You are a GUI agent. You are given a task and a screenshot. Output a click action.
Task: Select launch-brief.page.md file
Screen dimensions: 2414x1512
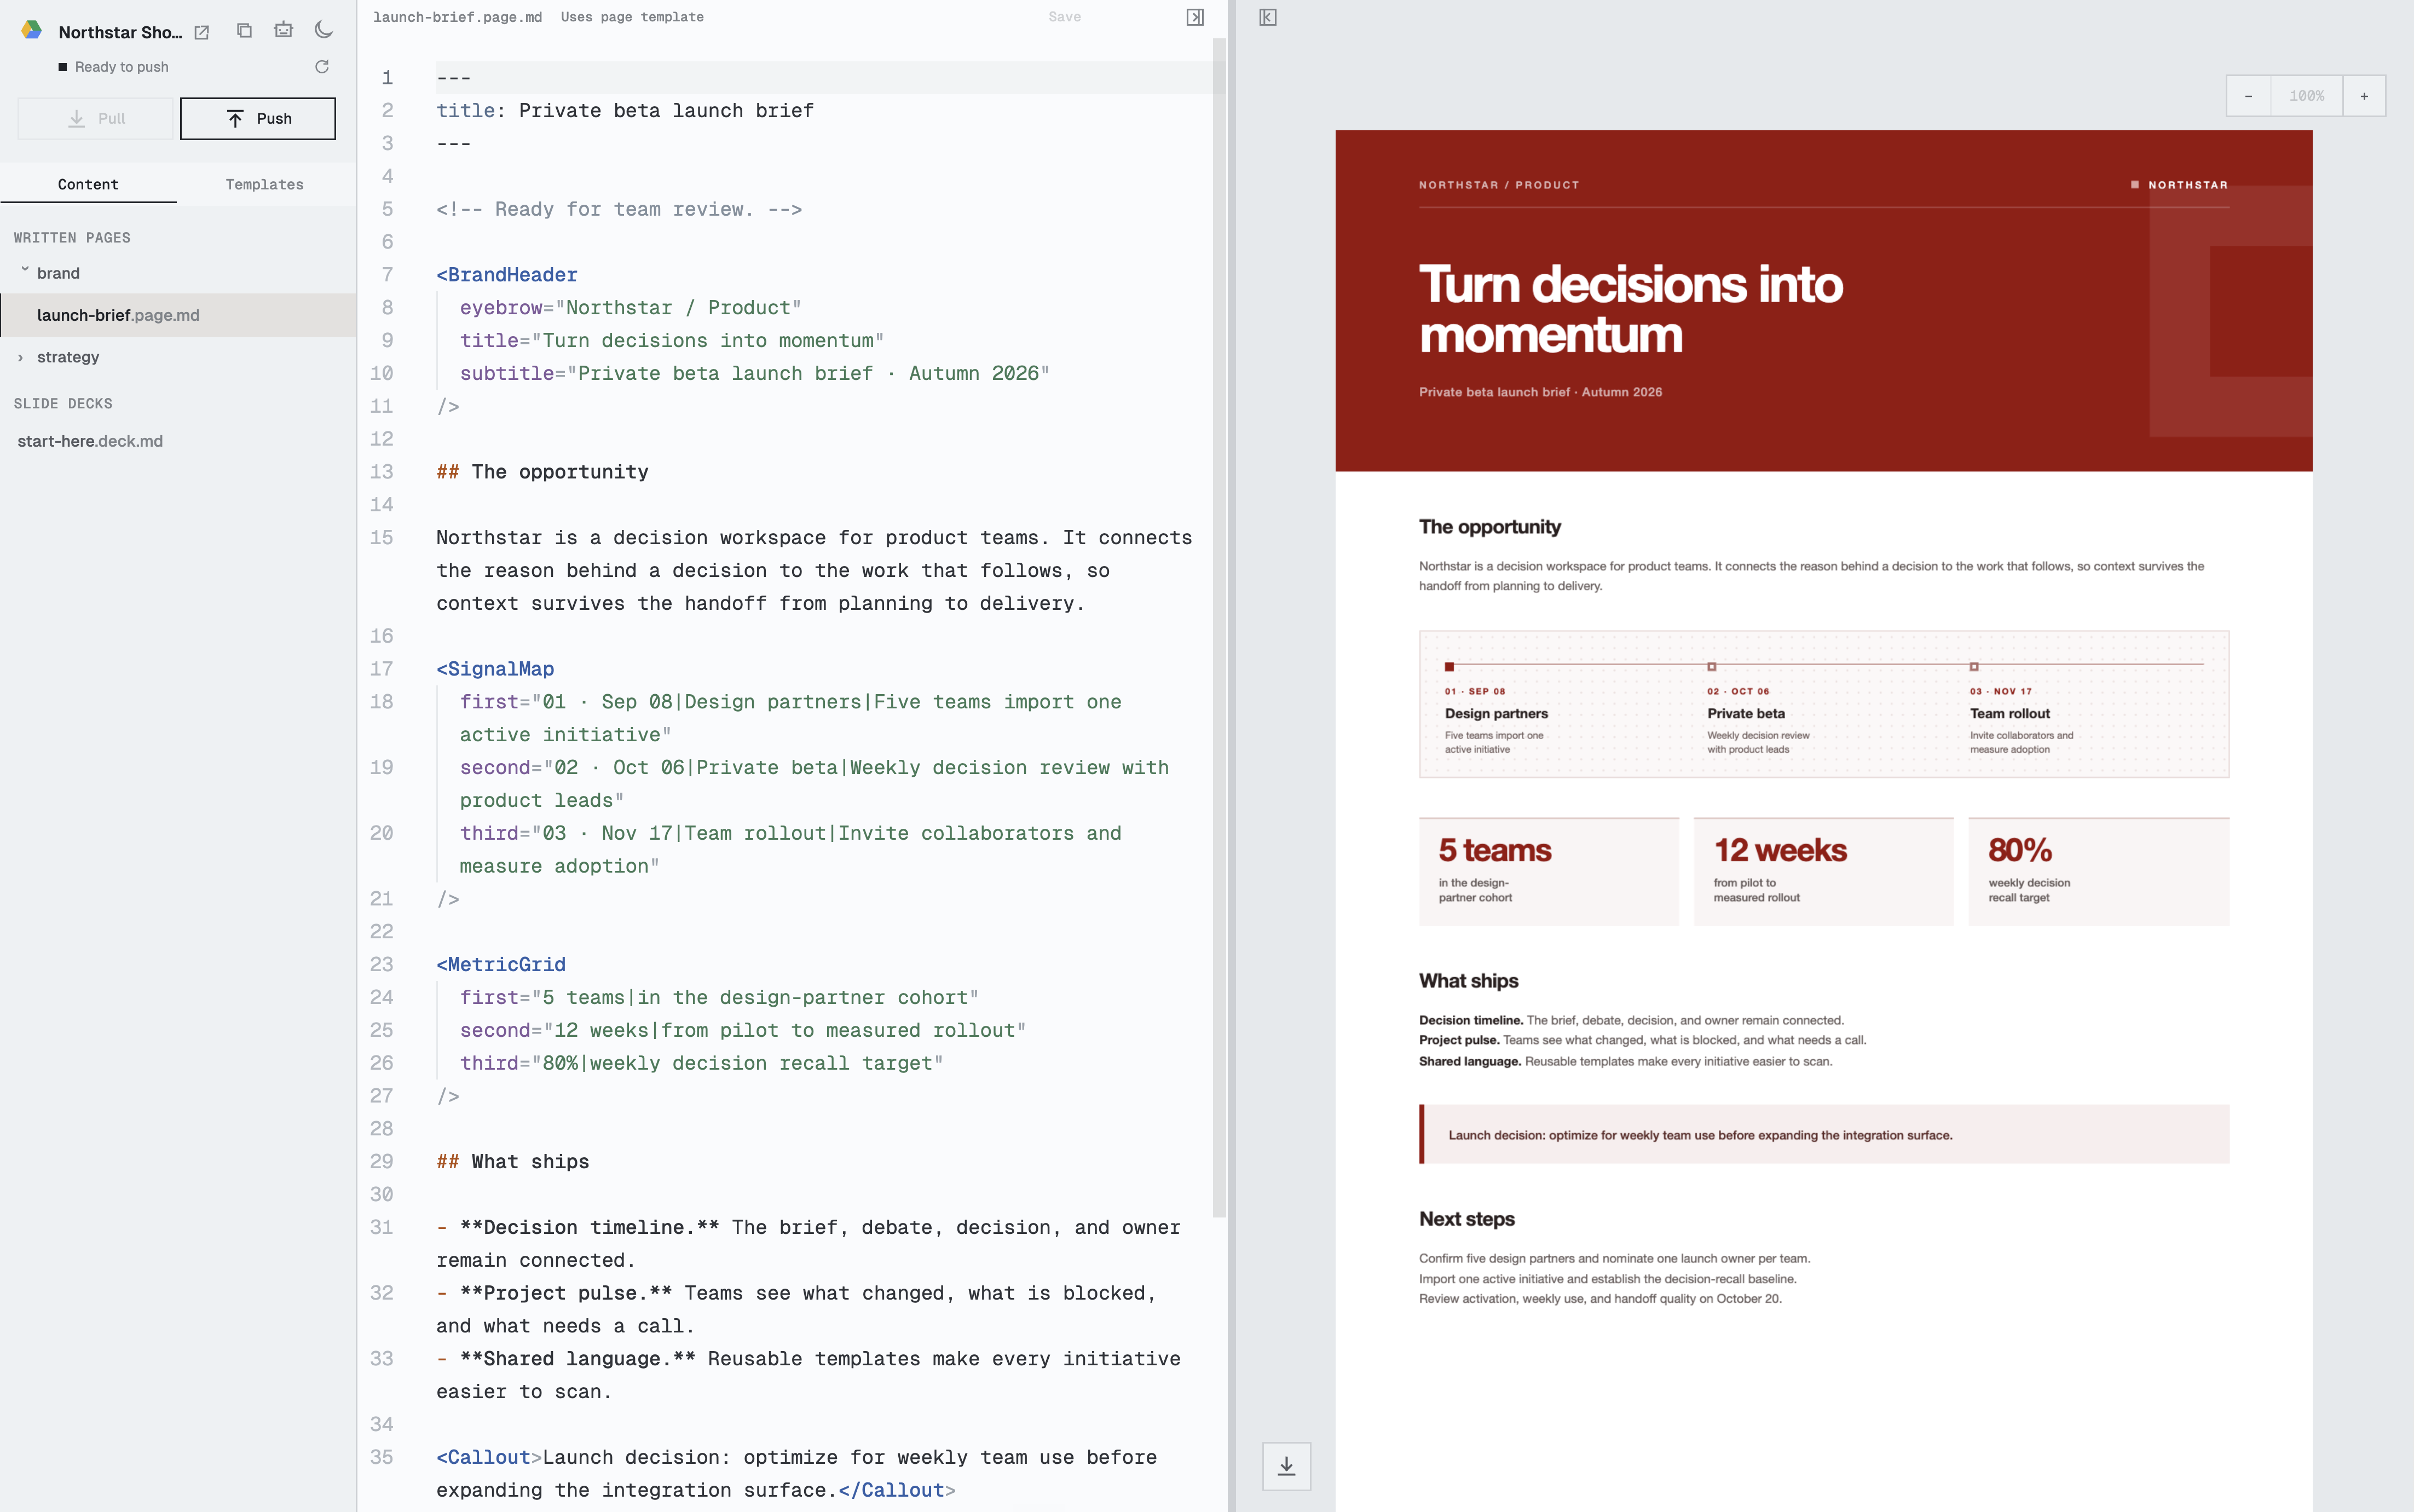178,315
